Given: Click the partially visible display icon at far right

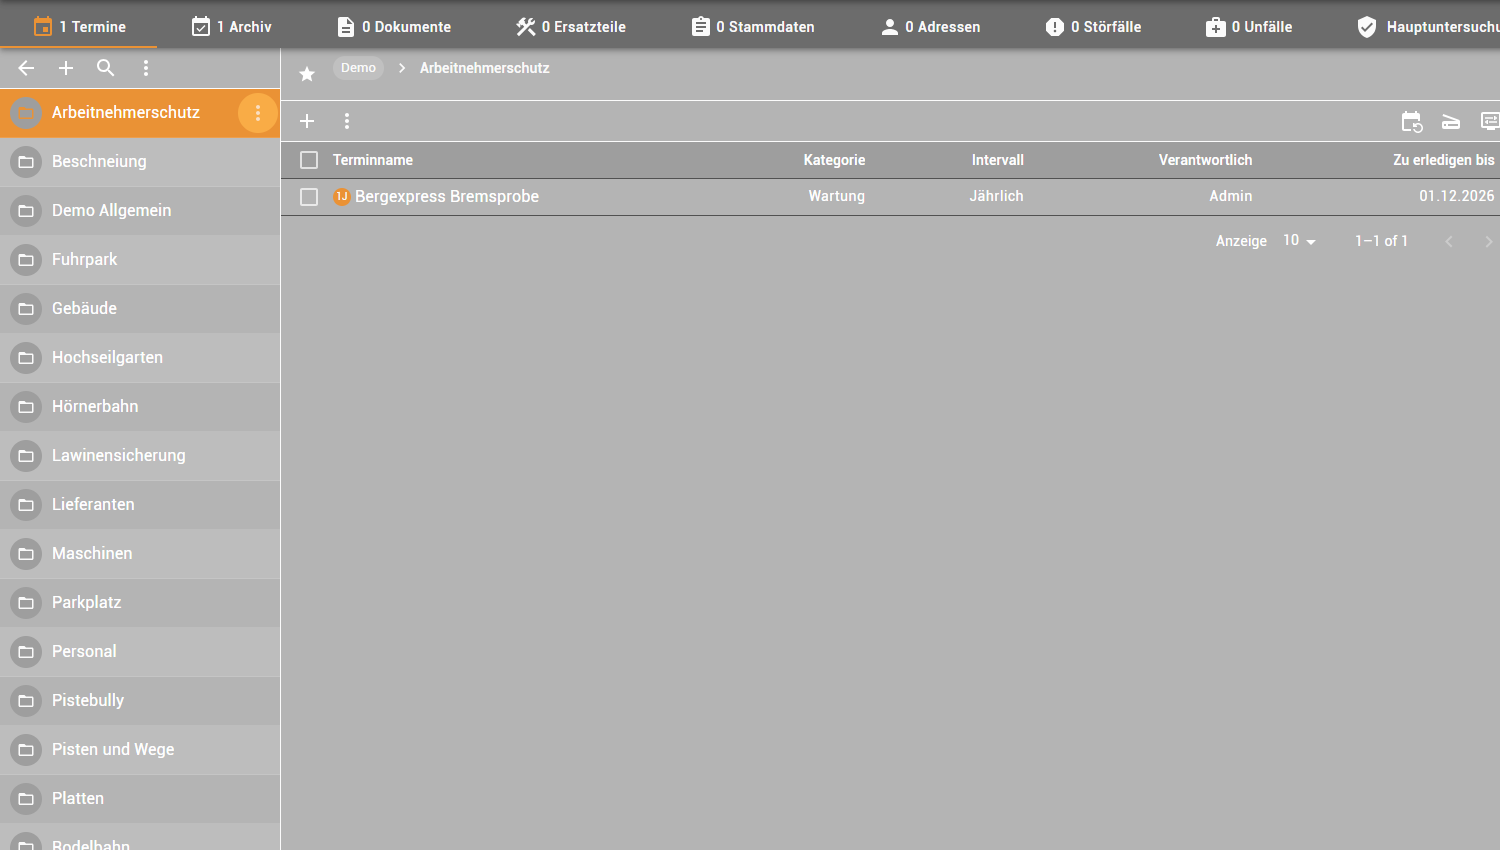Looking at the screenshot, I should tap(1490, 122).
